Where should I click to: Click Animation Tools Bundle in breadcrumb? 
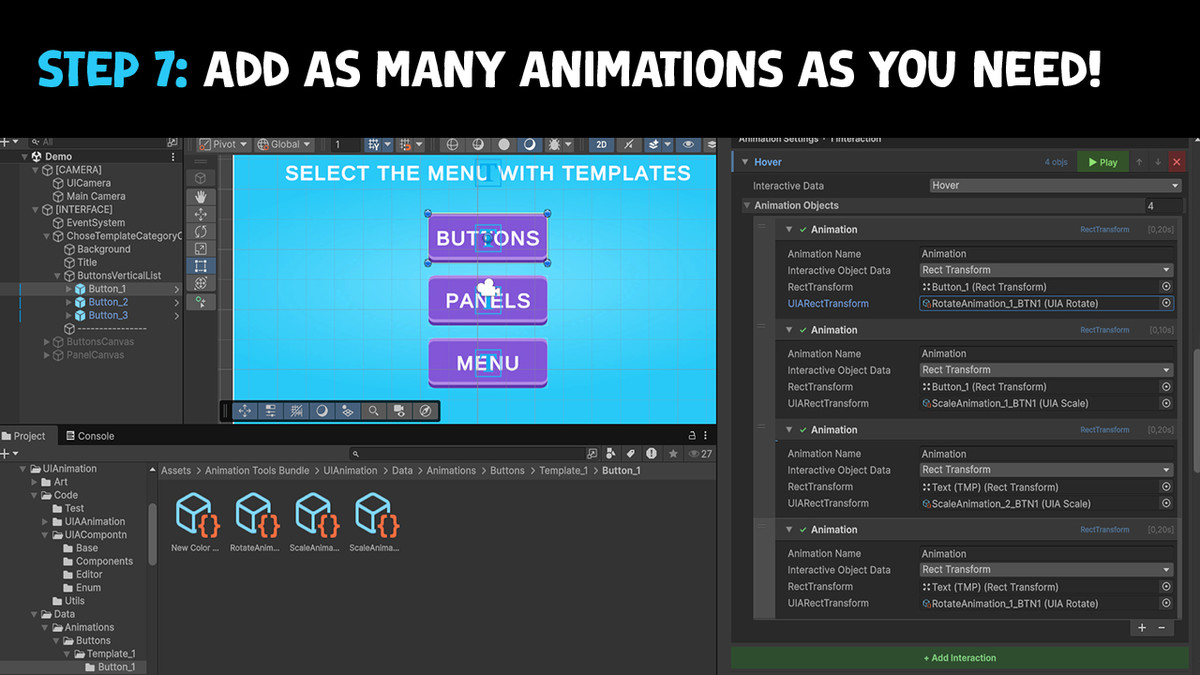pyautogui.click(x=257, y=470)
